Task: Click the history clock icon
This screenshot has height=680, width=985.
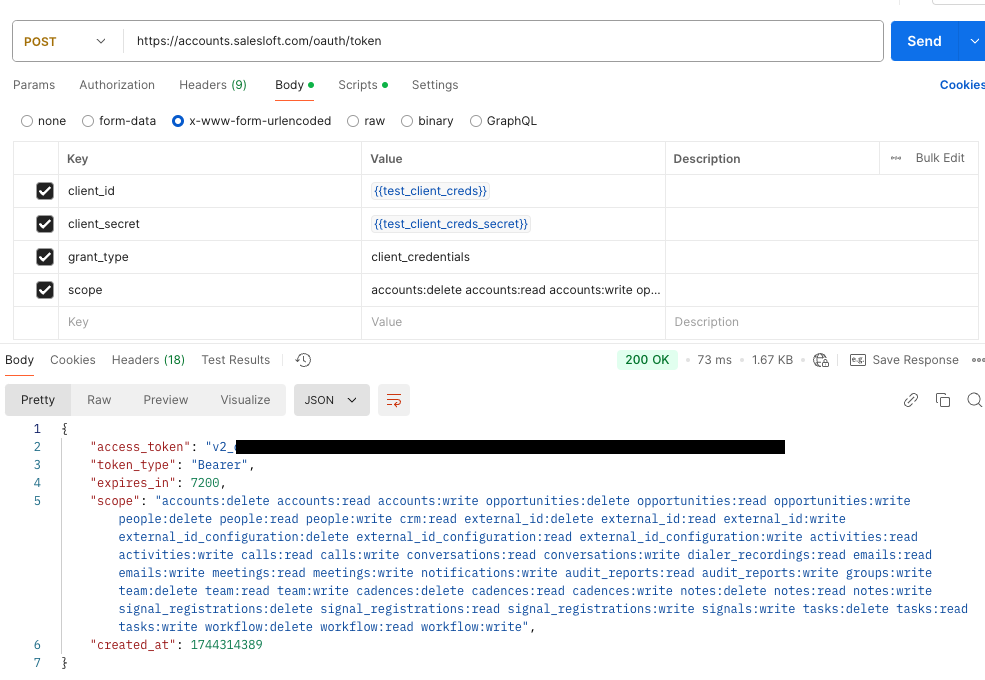Action: [x=304, y=360]
